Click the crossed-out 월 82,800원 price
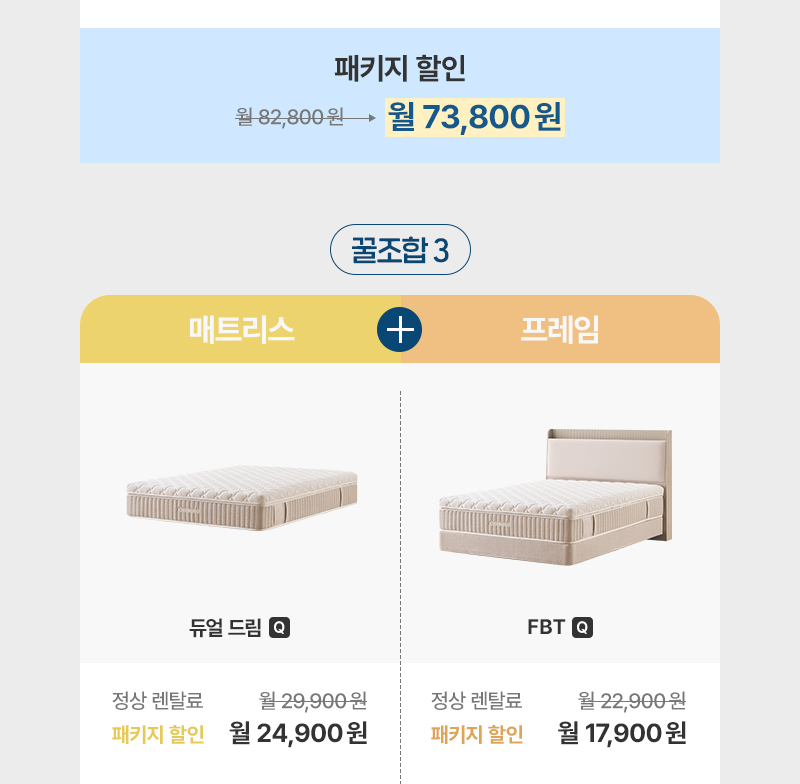Image resolution: width=800 pixels, height=784 pixels. [290, 117]
